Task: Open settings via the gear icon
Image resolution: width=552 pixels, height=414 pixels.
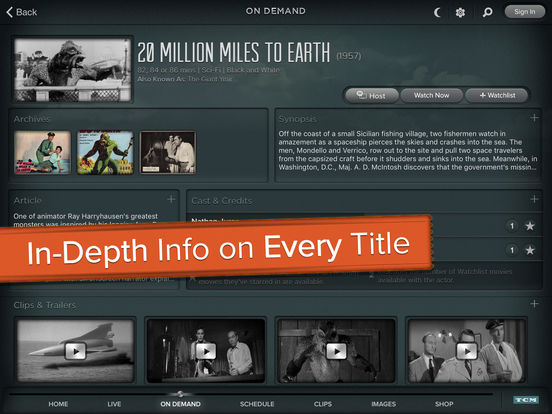Action: 460,13
